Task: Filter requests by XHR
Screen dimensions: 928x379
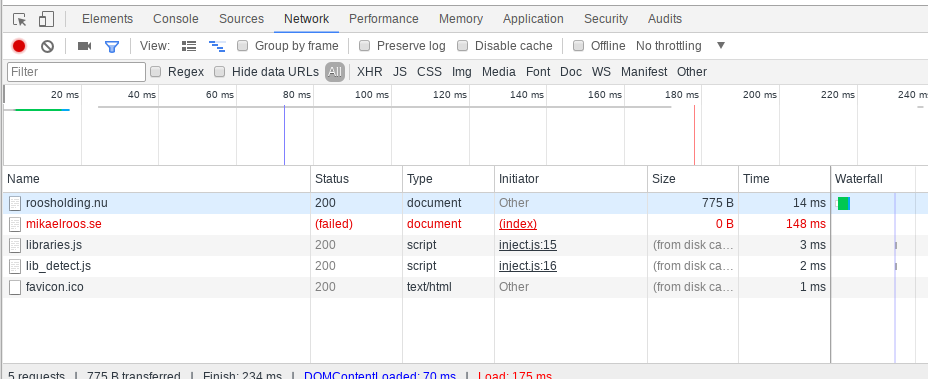Action: 370,72
